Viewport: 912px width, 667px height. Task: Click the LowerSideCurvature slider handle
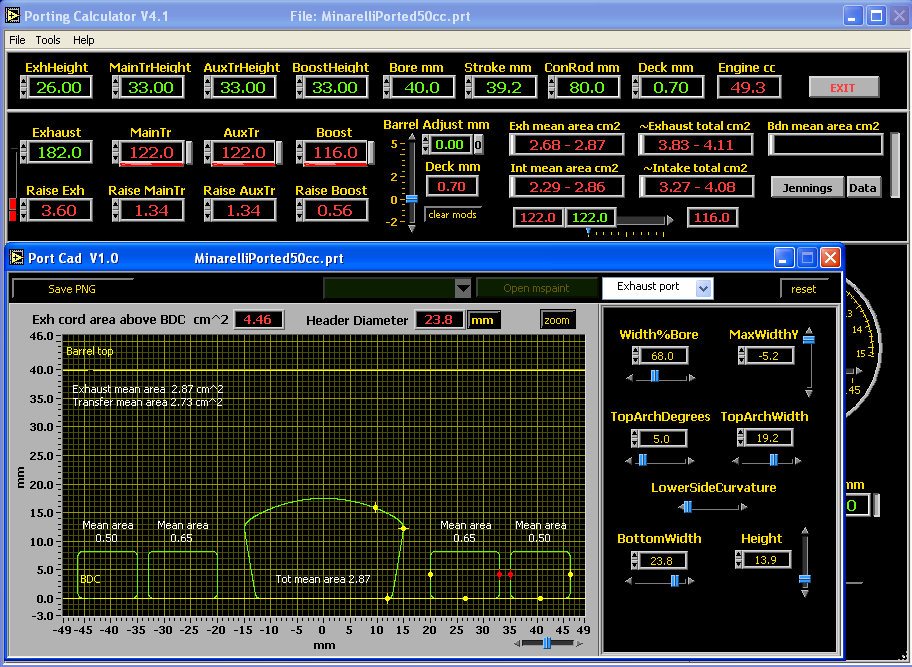tap(687, 507)
